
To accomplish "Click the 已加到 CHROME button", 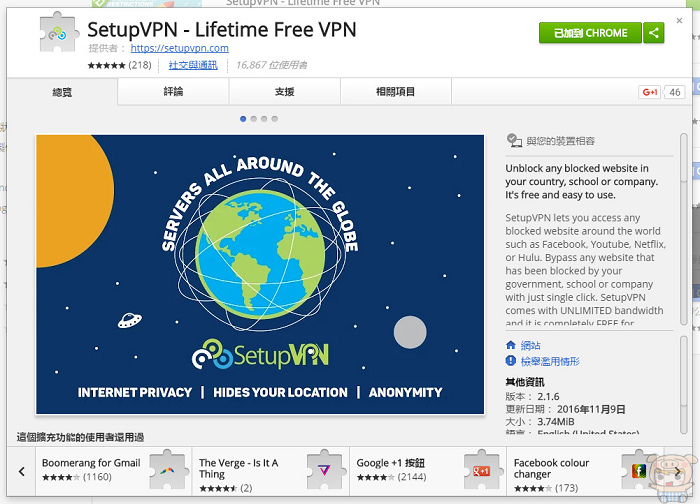I will coord(590,33).
